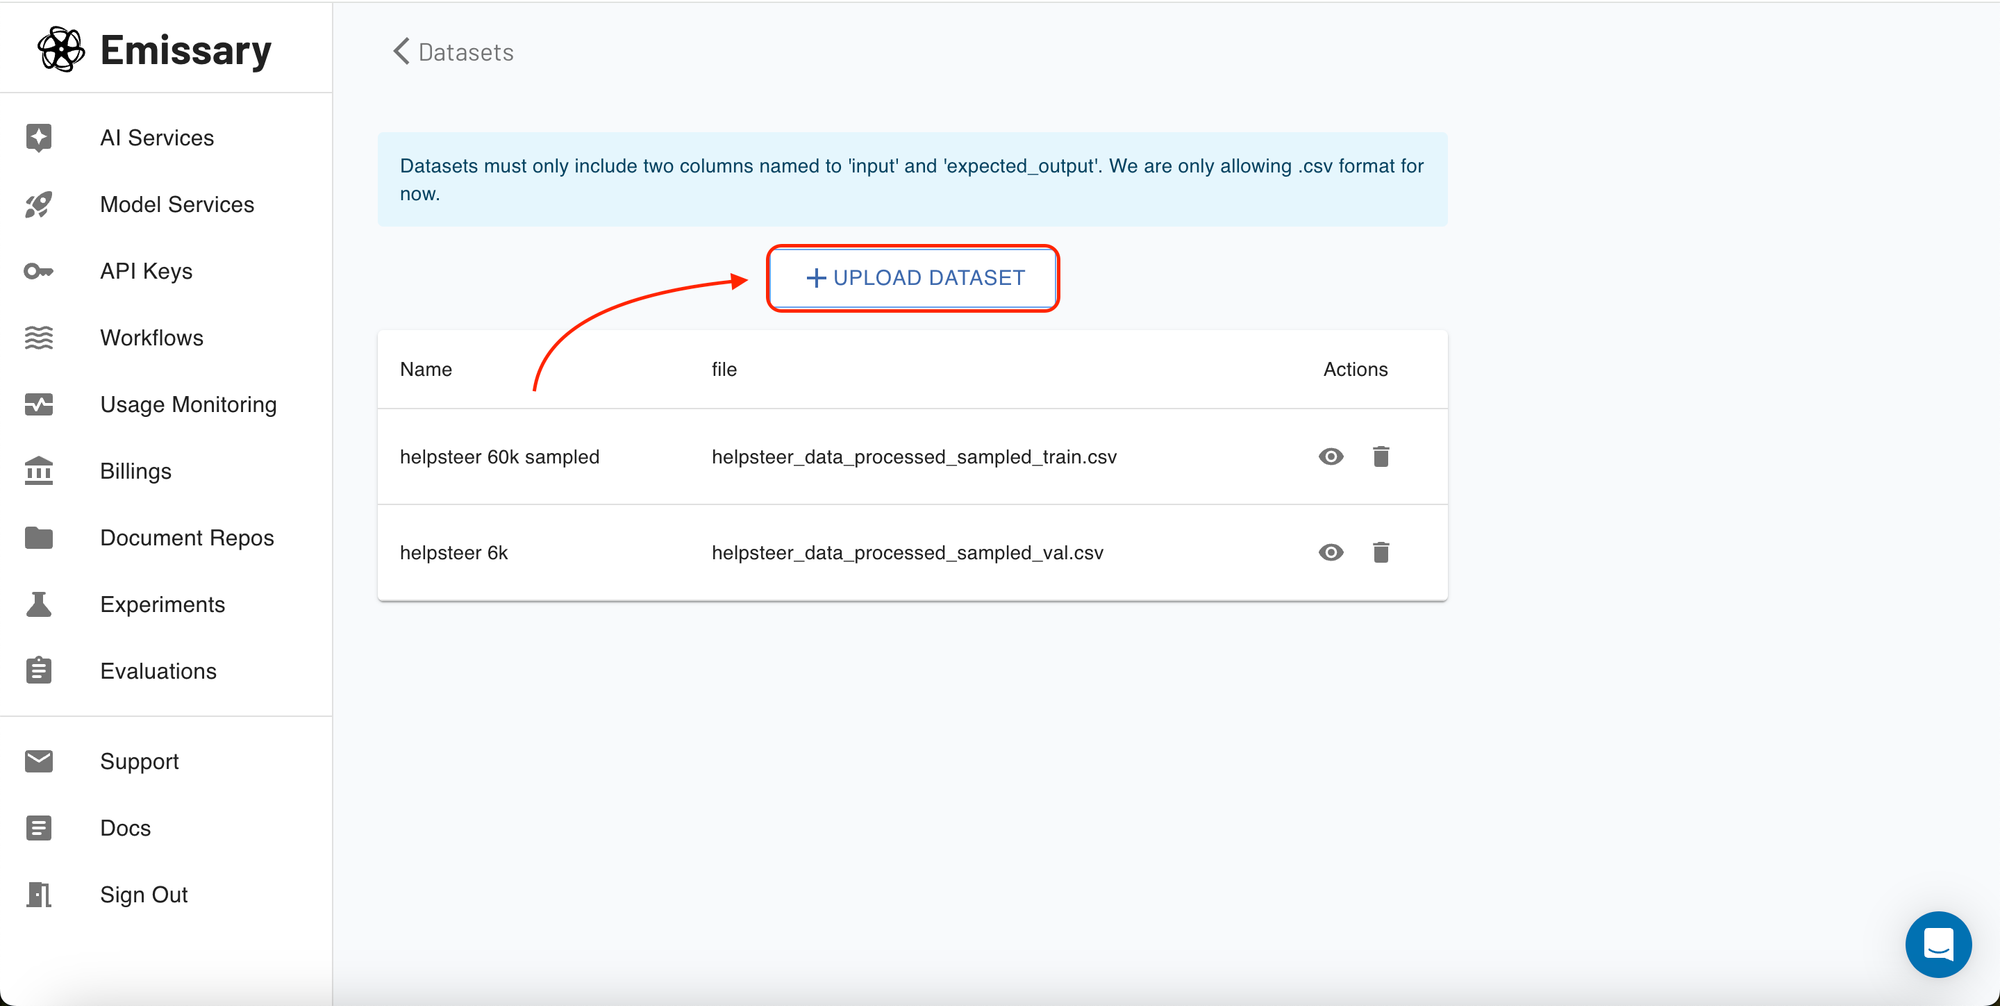This screenshot has height=1006, width=2000.
Task: Go back using the Datasets chevron
Action: (401, 52)
